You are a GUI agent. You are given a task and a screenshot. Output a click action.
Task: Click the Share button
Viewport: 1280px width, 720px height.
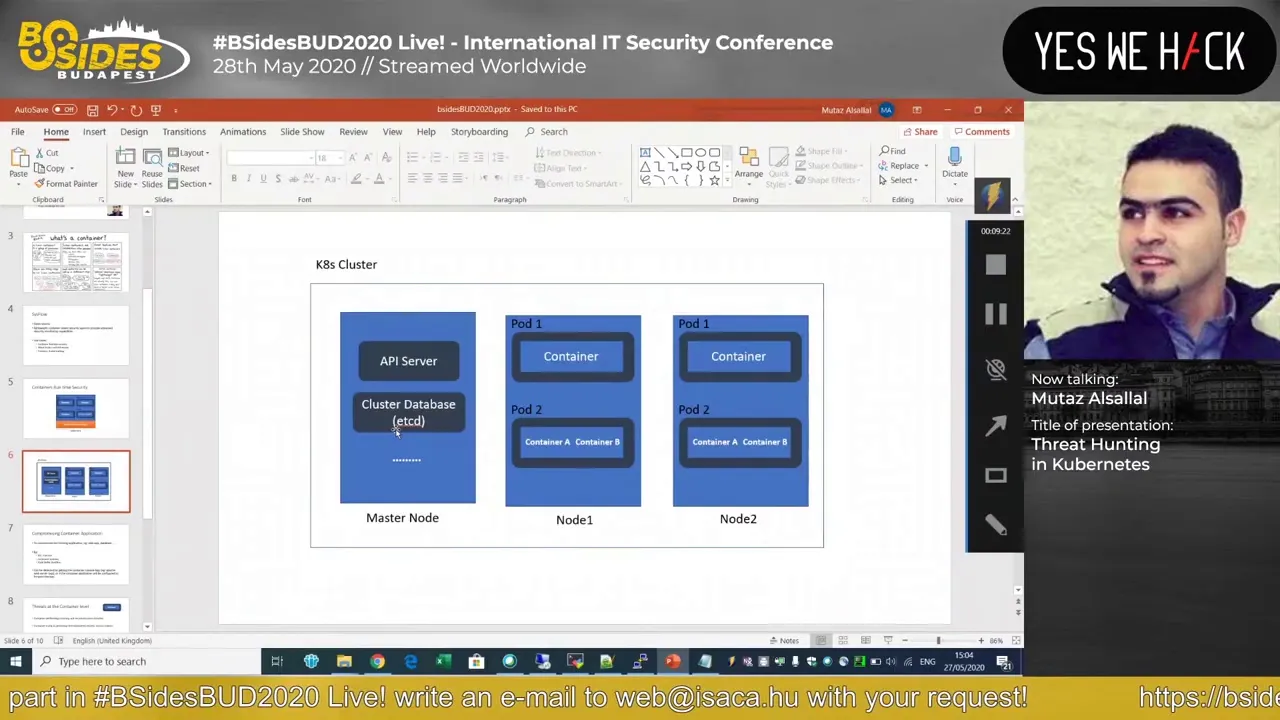point(920,132)
